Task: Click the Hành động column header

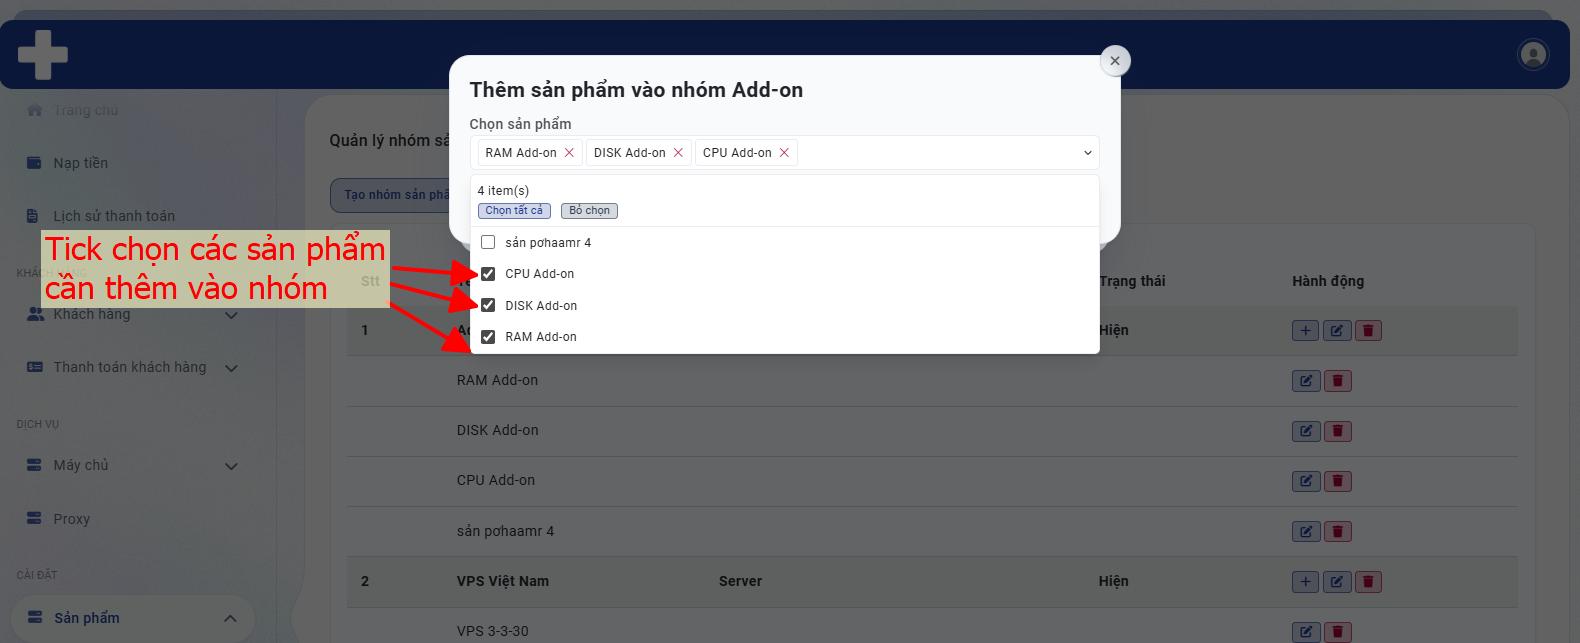Action: point(1328,281)
